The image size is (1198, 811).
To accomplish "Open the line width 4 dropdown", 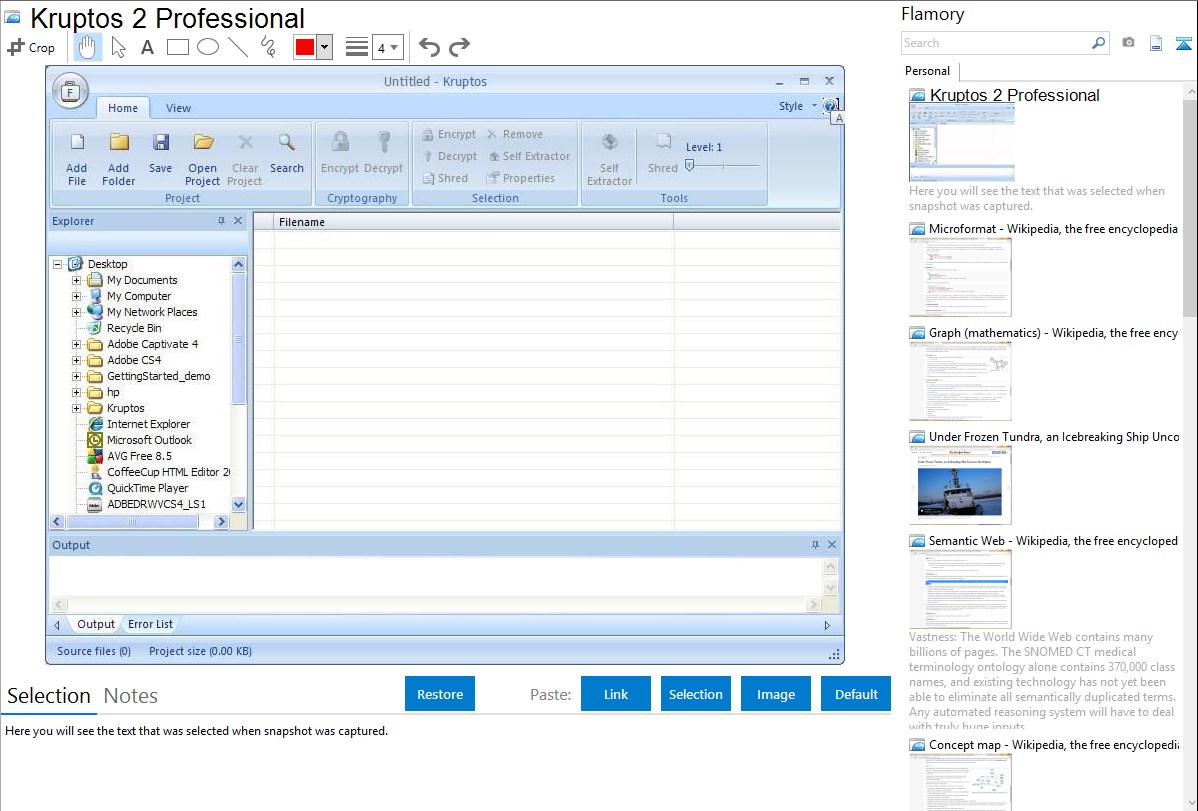I will 388,47.
